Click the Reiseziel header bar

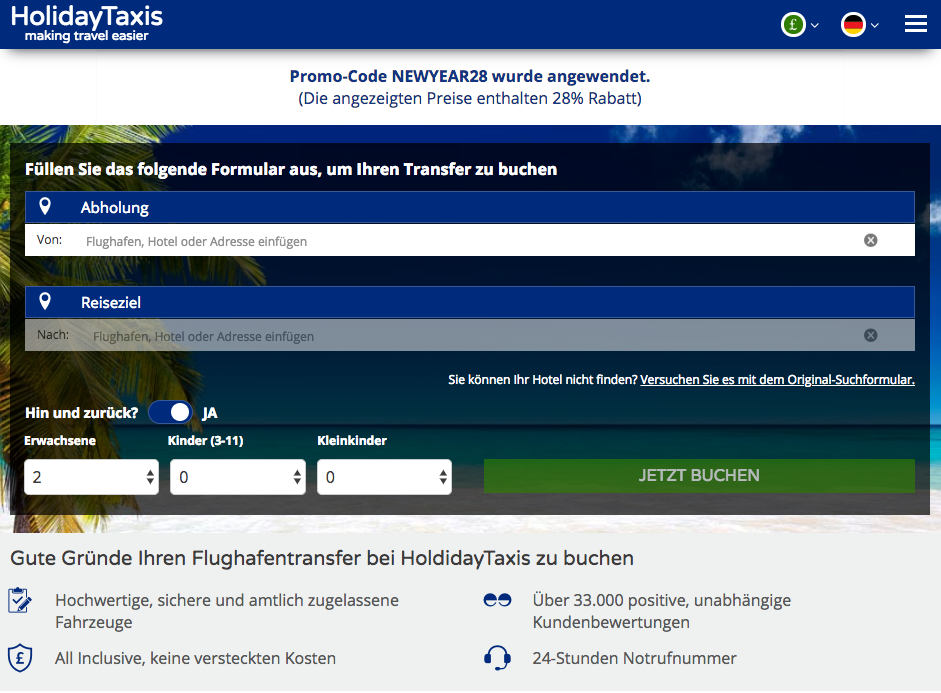point(470,302)
